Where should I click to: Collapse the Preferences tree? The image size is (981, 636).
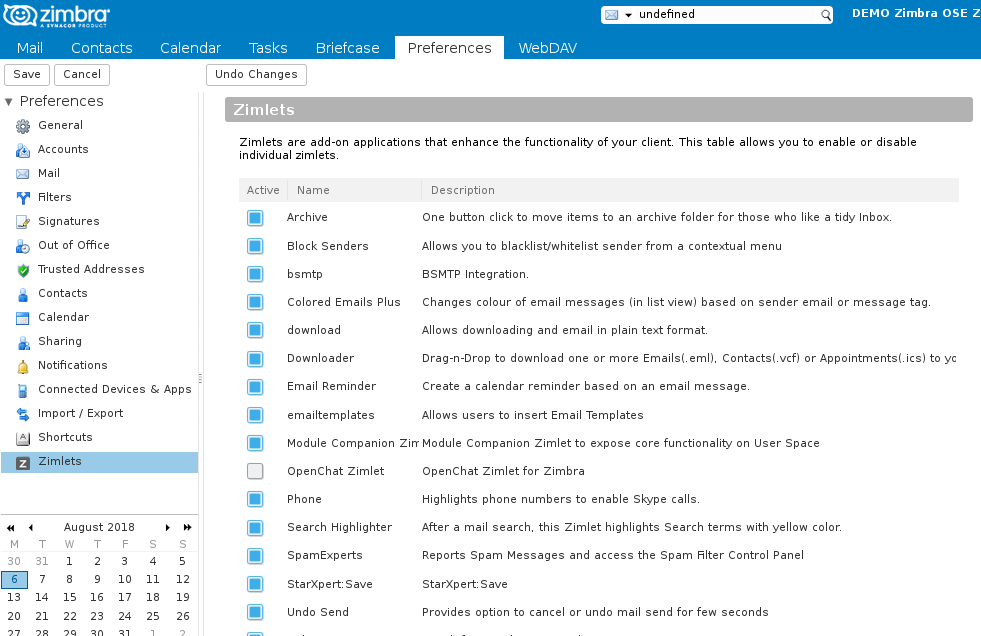click(9, 102)
